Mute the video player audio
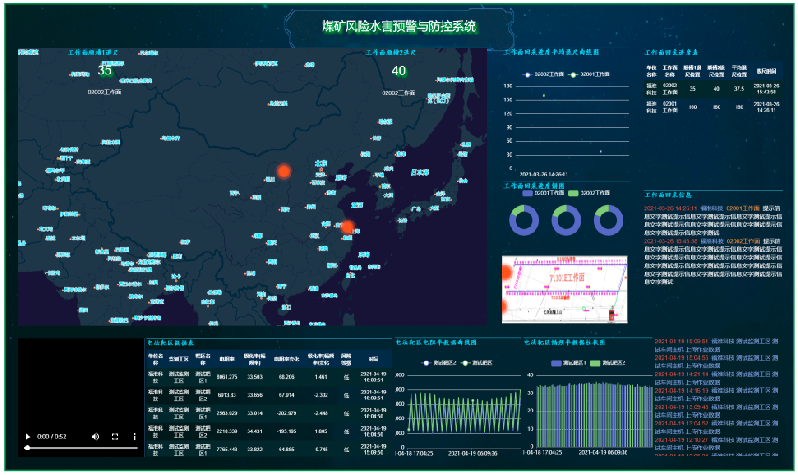The height and width of the screenshot is (475, 798). [x=95, y=436]
